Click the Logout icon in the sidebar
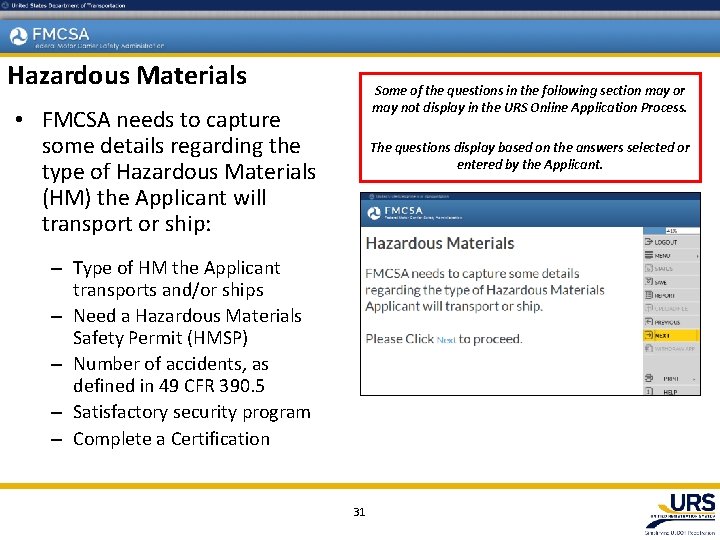 (648, 242)
